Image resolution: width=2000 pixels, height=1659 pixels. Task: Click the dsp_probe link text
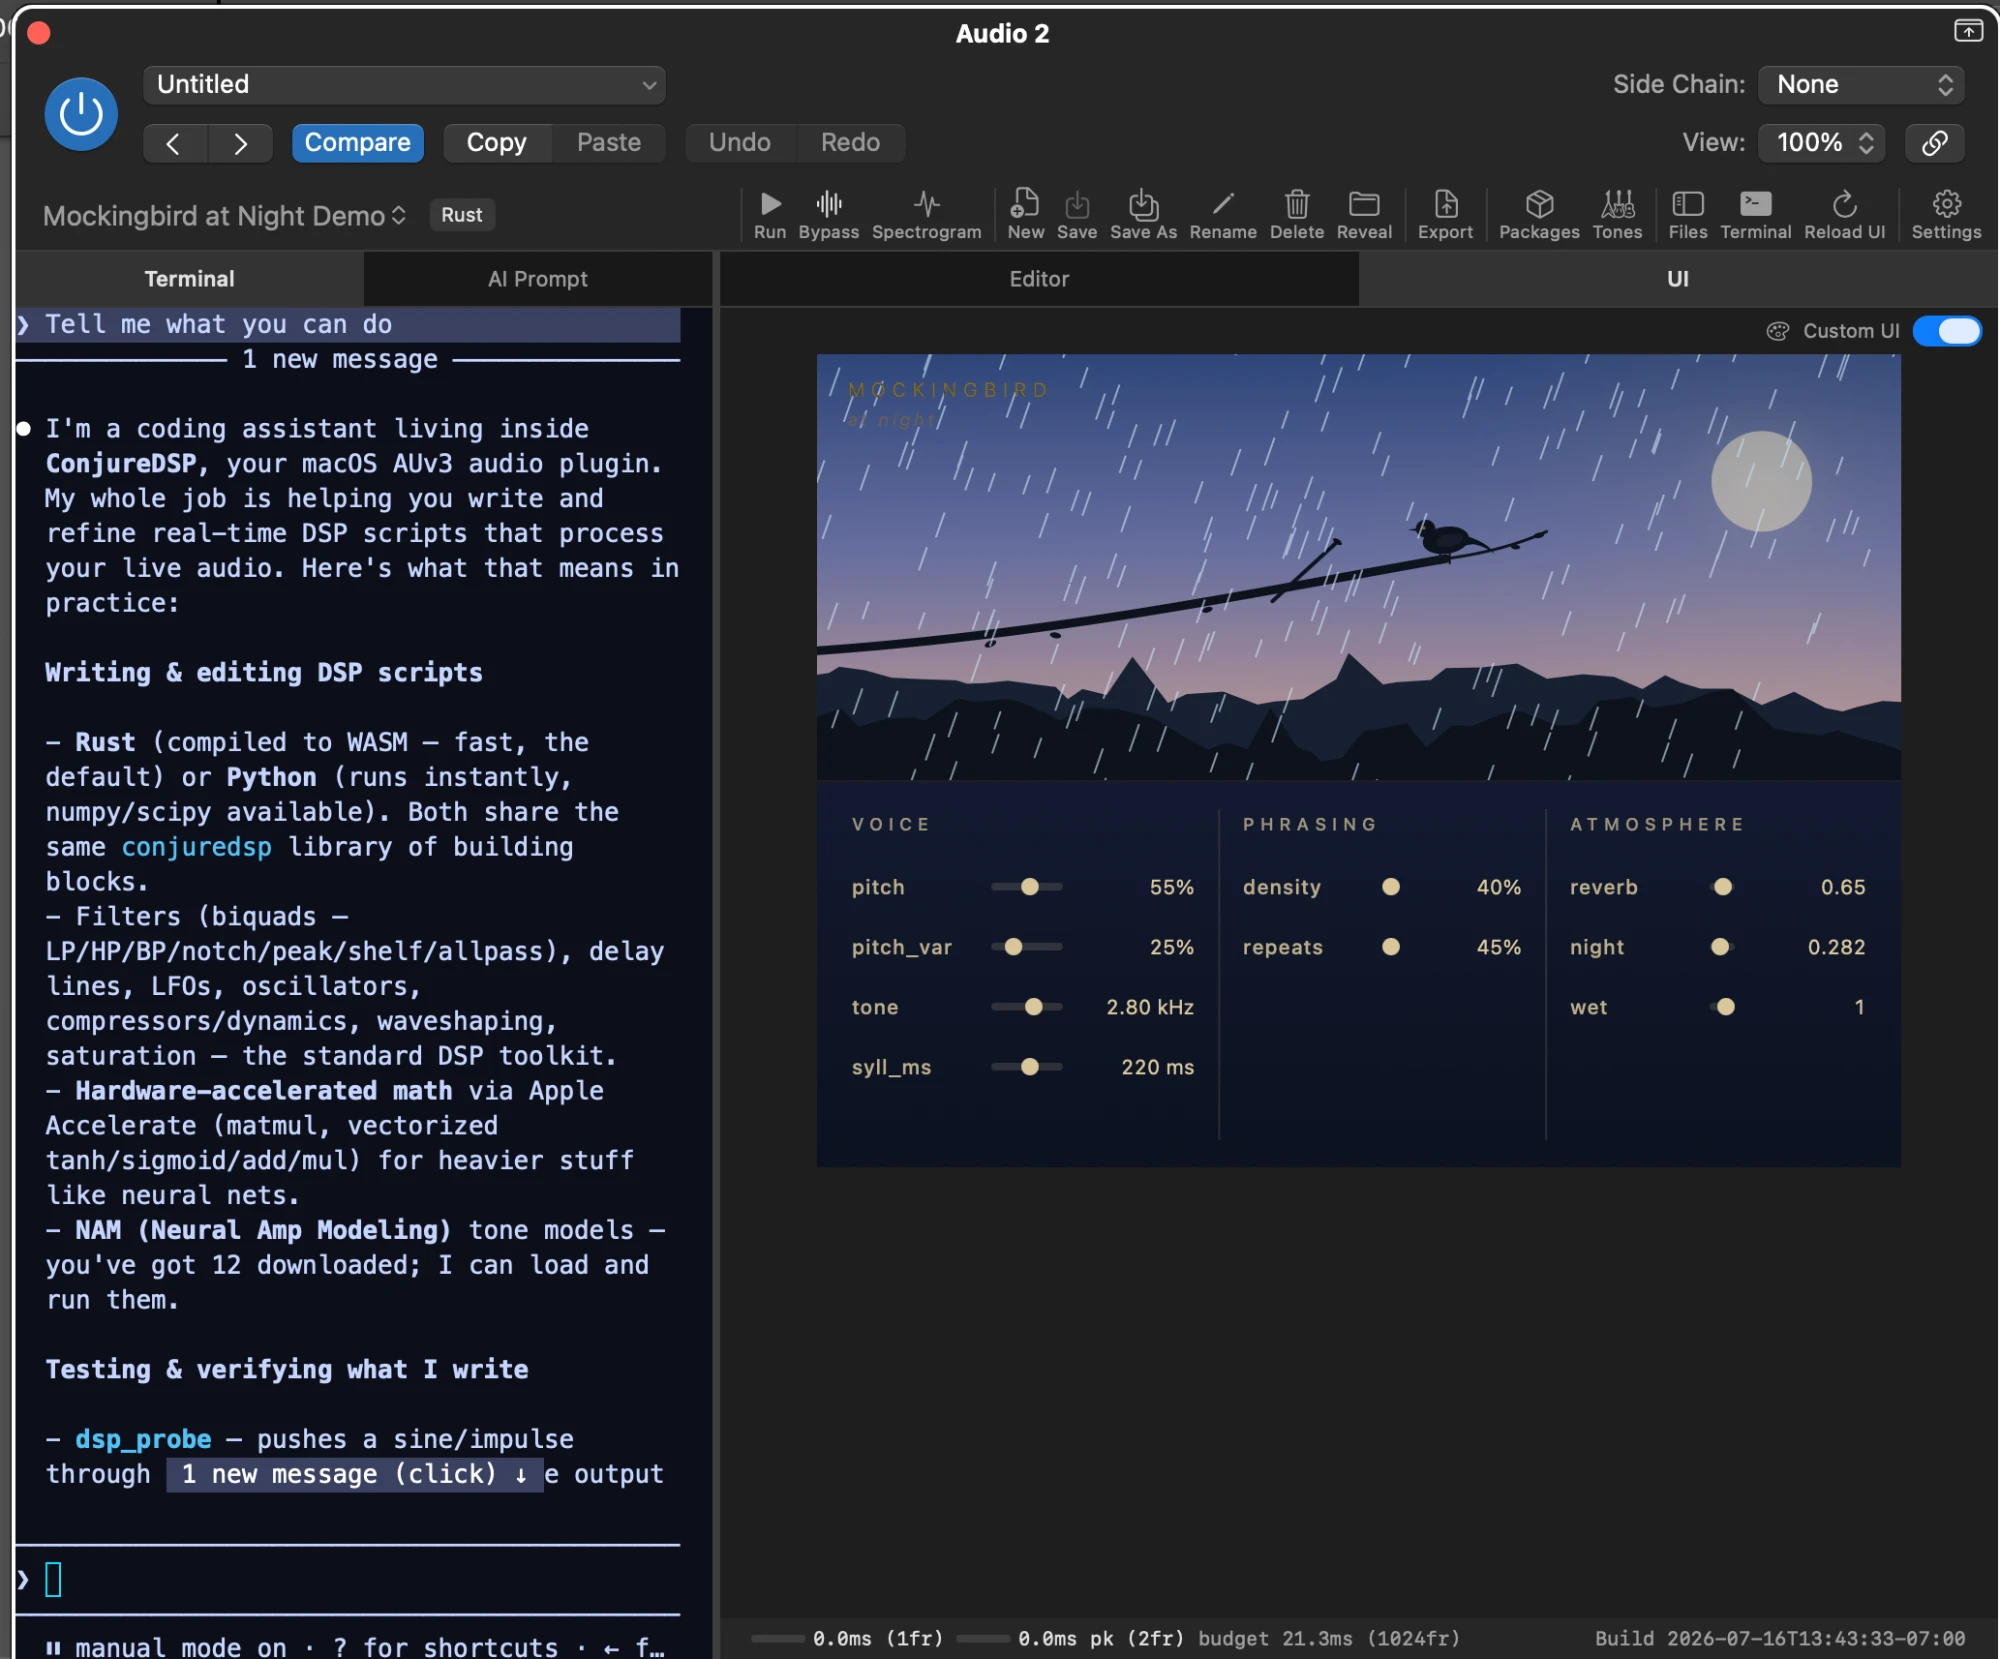click(143, 1440)
